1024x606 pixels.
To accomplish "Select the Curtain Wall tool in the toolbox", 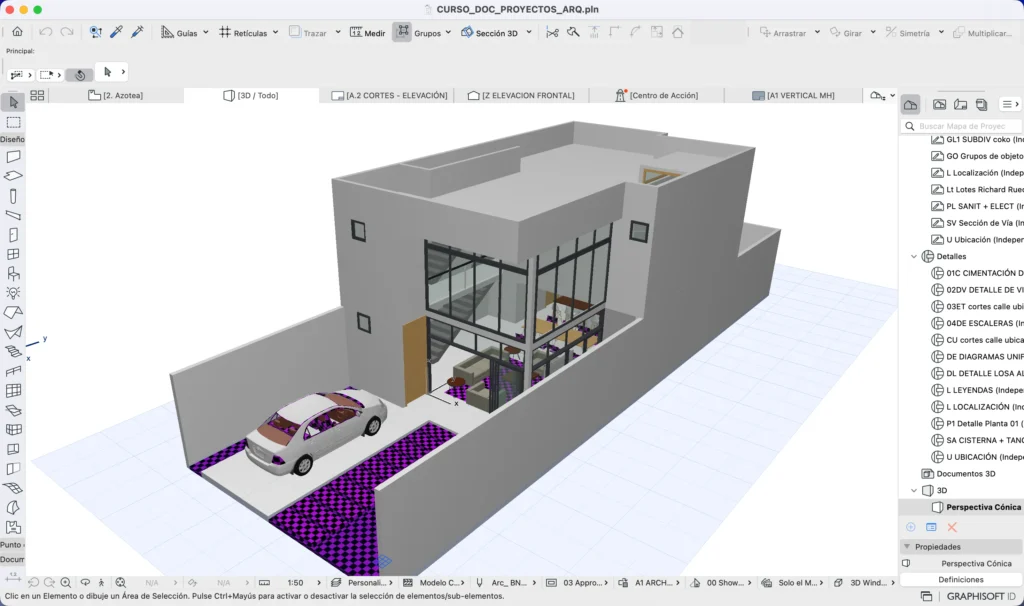I will (13, 391).
